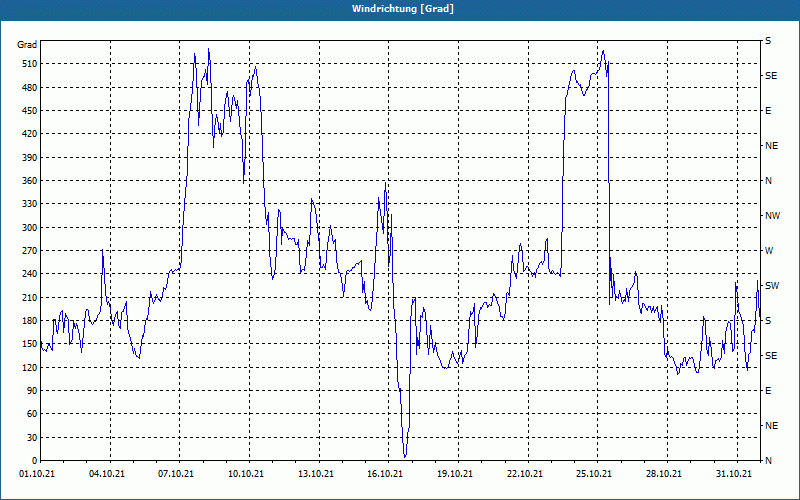Select the 420 y-axis value
Image resolution: width=800 pixels, height=500 pixels.
pyautogui.click(x=30, y=134)
